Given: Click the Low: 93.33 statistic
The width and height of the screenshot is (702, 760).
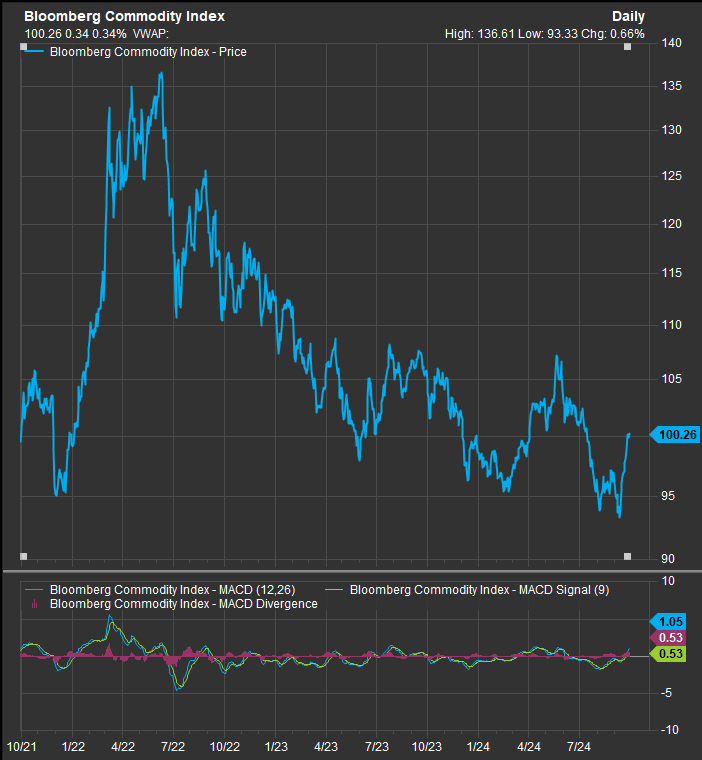Looking at the screenshot, I should pos(548,34).
